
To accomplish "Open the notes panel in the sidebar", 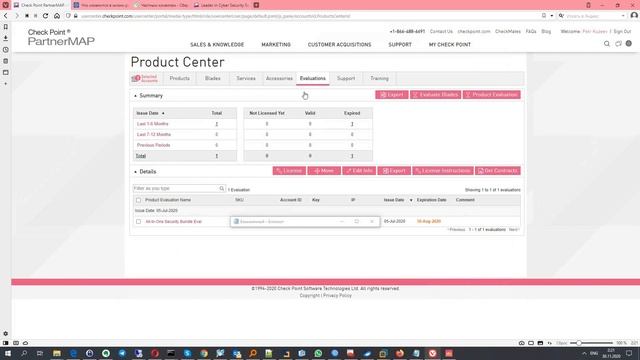I will [6, 61].
